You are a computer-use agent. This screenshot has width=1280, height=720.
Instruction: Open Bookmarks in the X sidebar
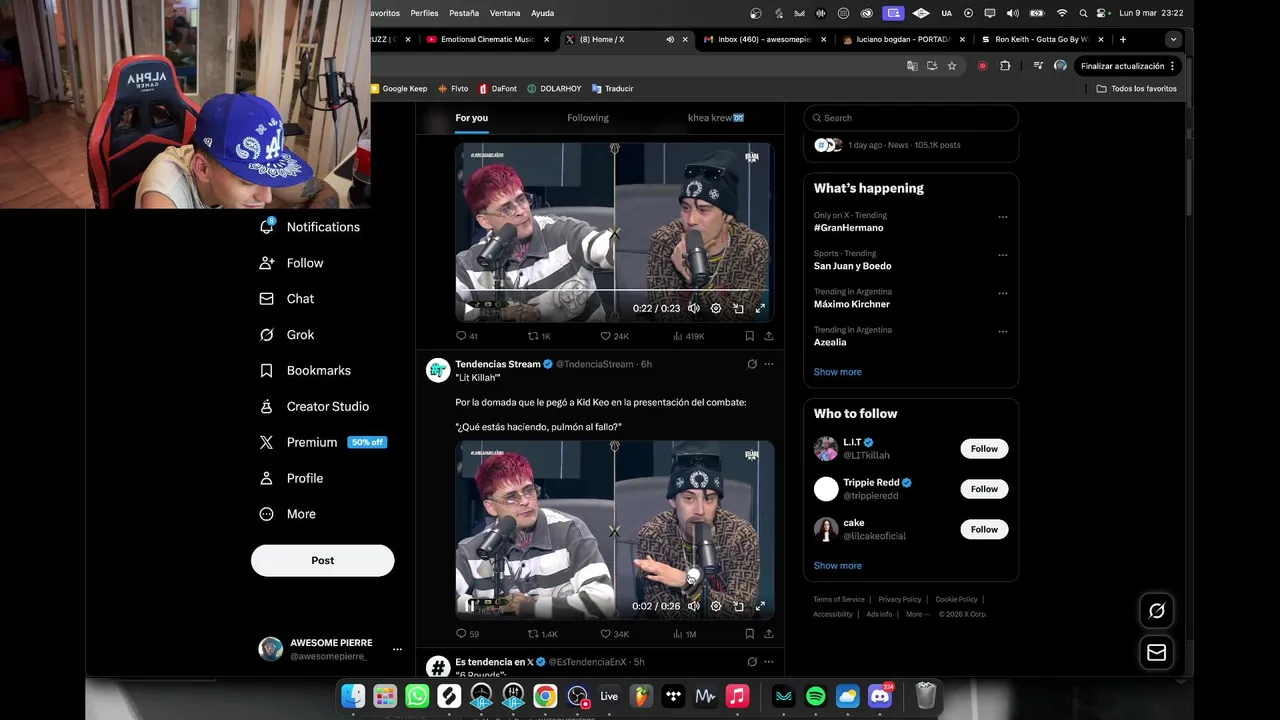click(305, 371)
